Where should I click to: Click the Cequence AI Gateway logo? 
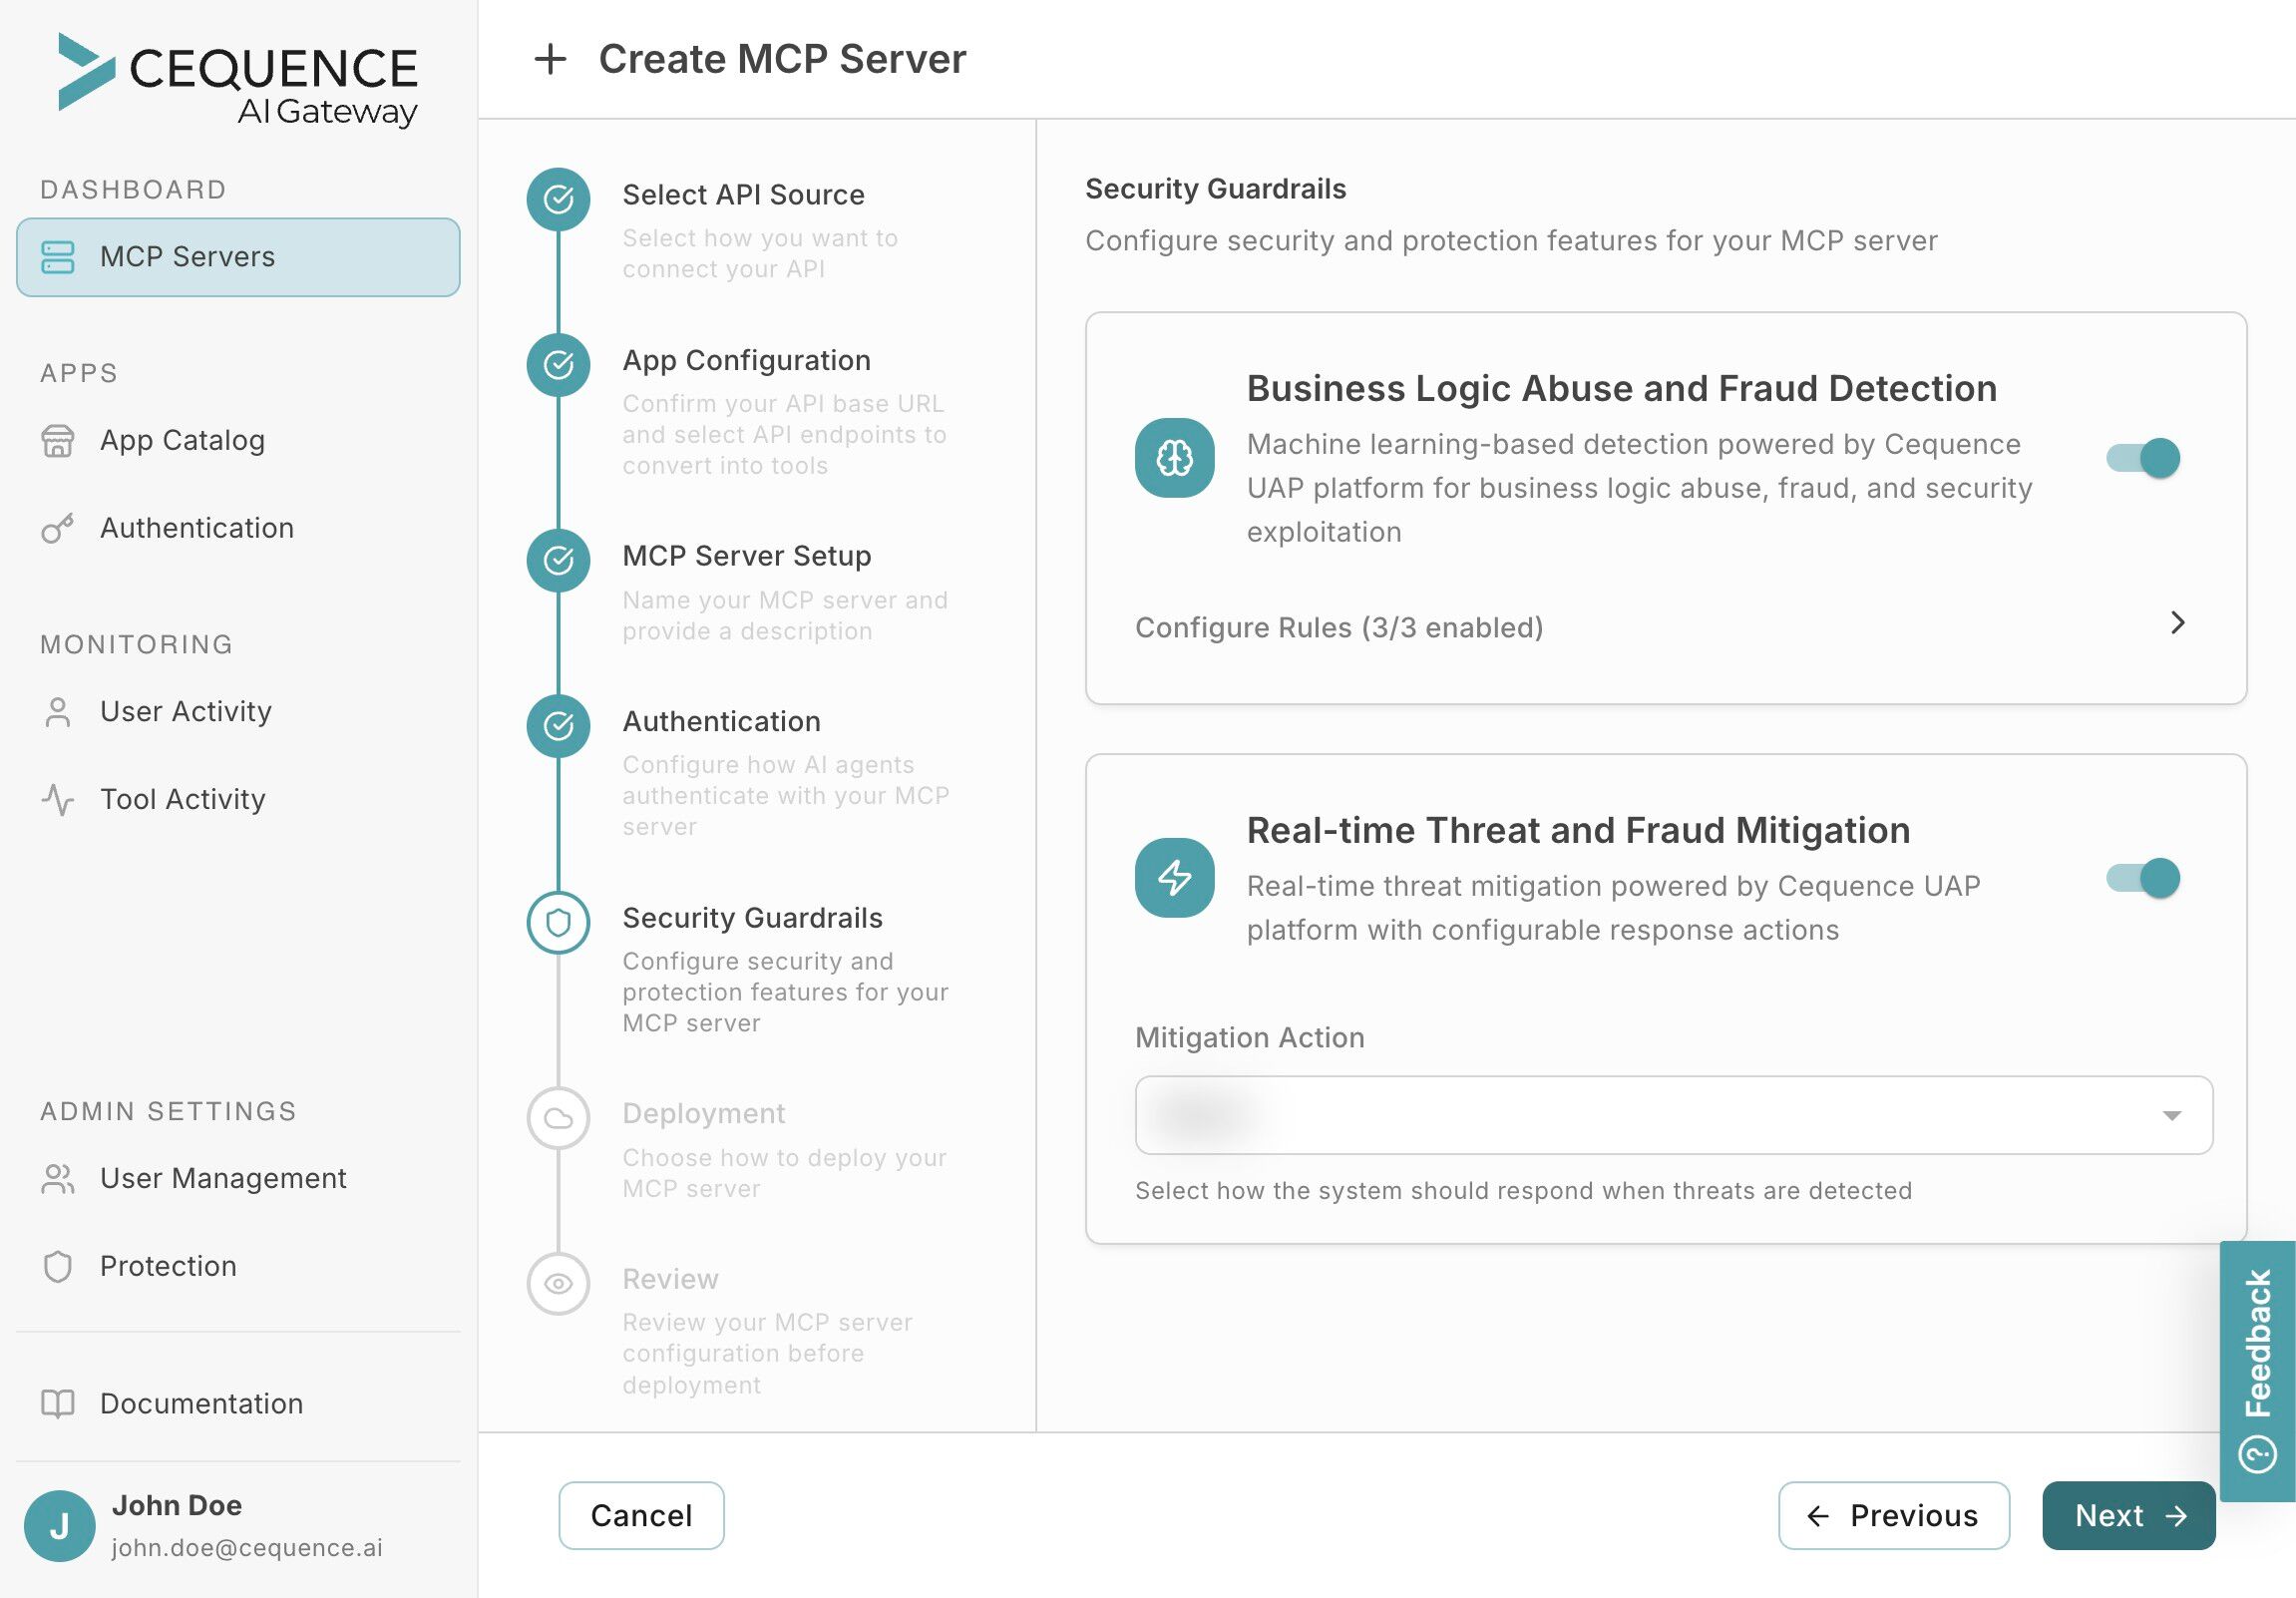238,82
